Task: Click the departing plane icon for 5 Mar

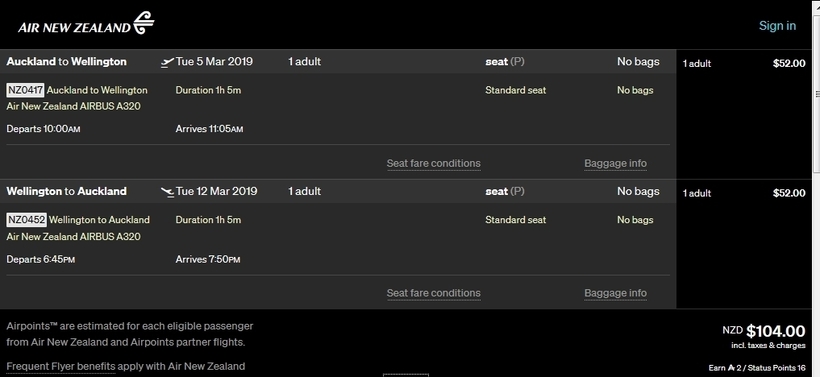Action: 167,63
